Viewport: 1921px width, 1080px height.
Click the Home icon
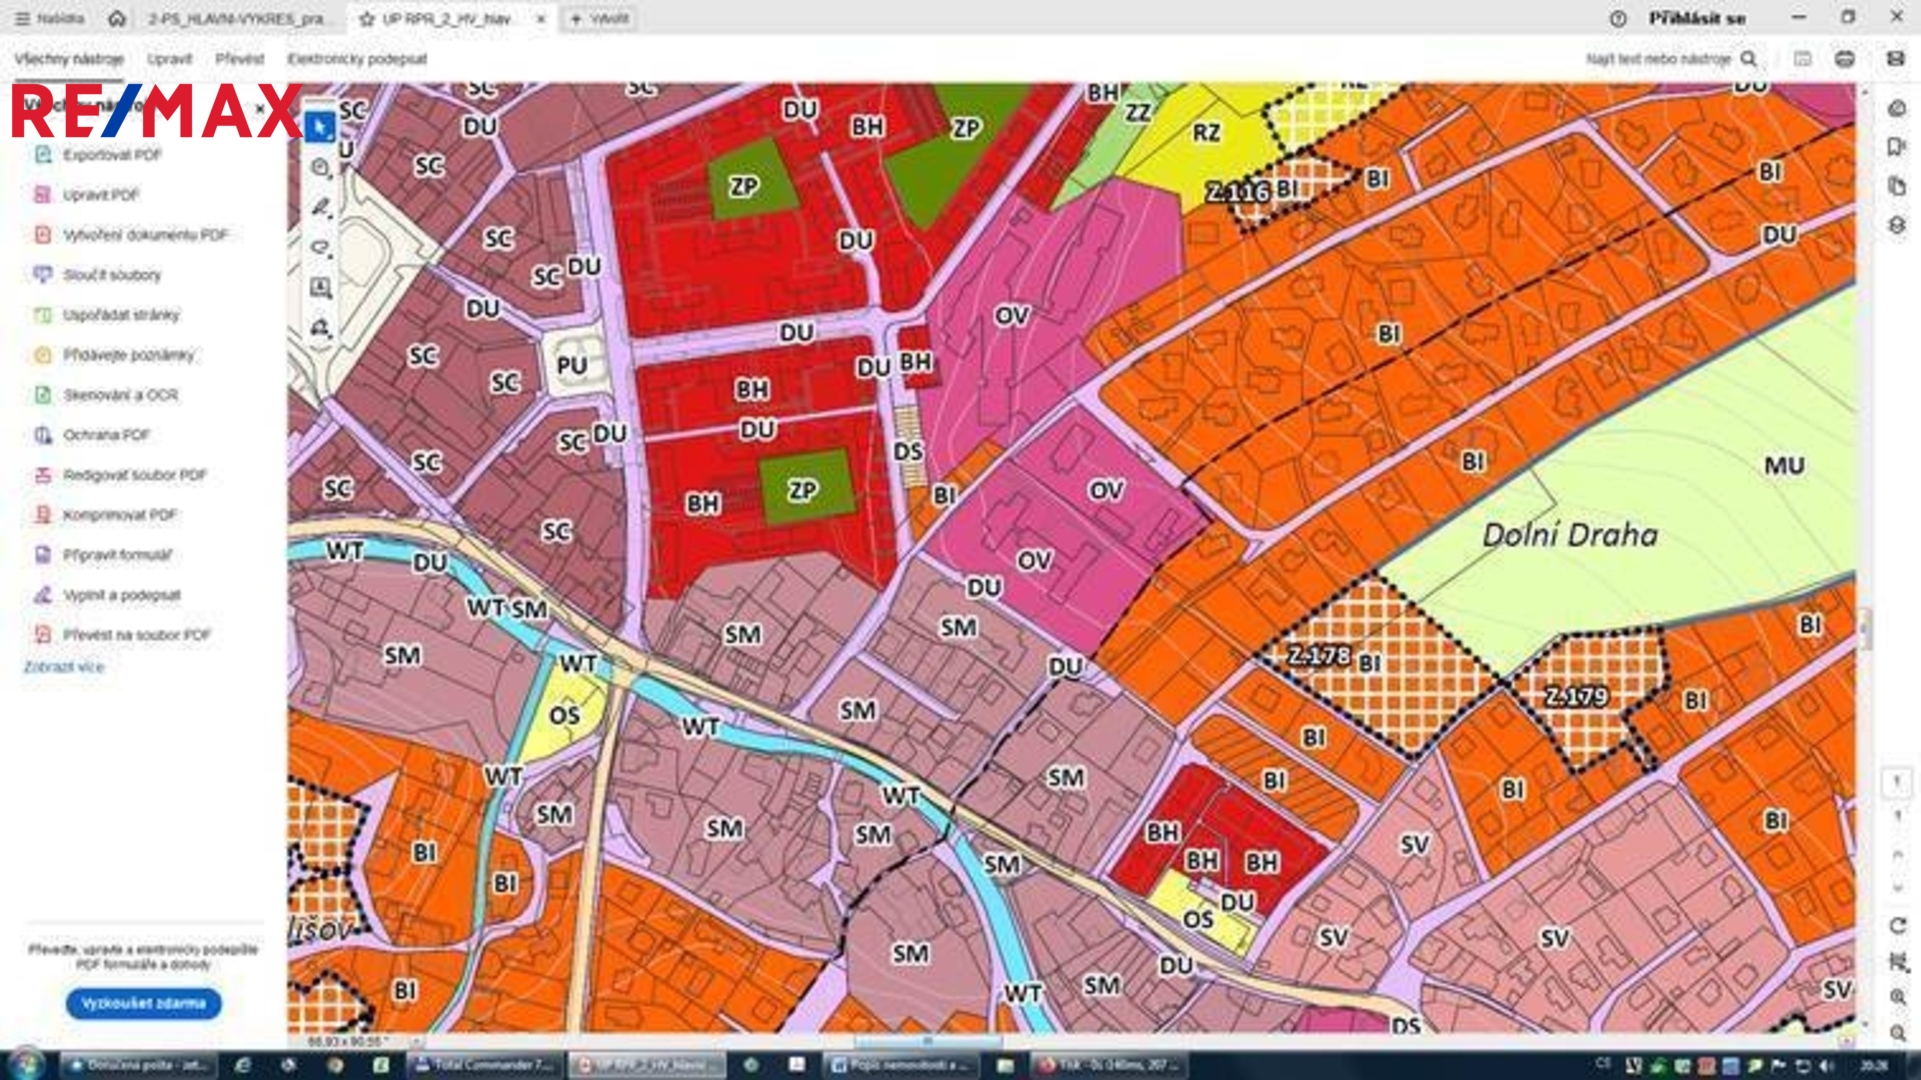[x=117, y=19]
